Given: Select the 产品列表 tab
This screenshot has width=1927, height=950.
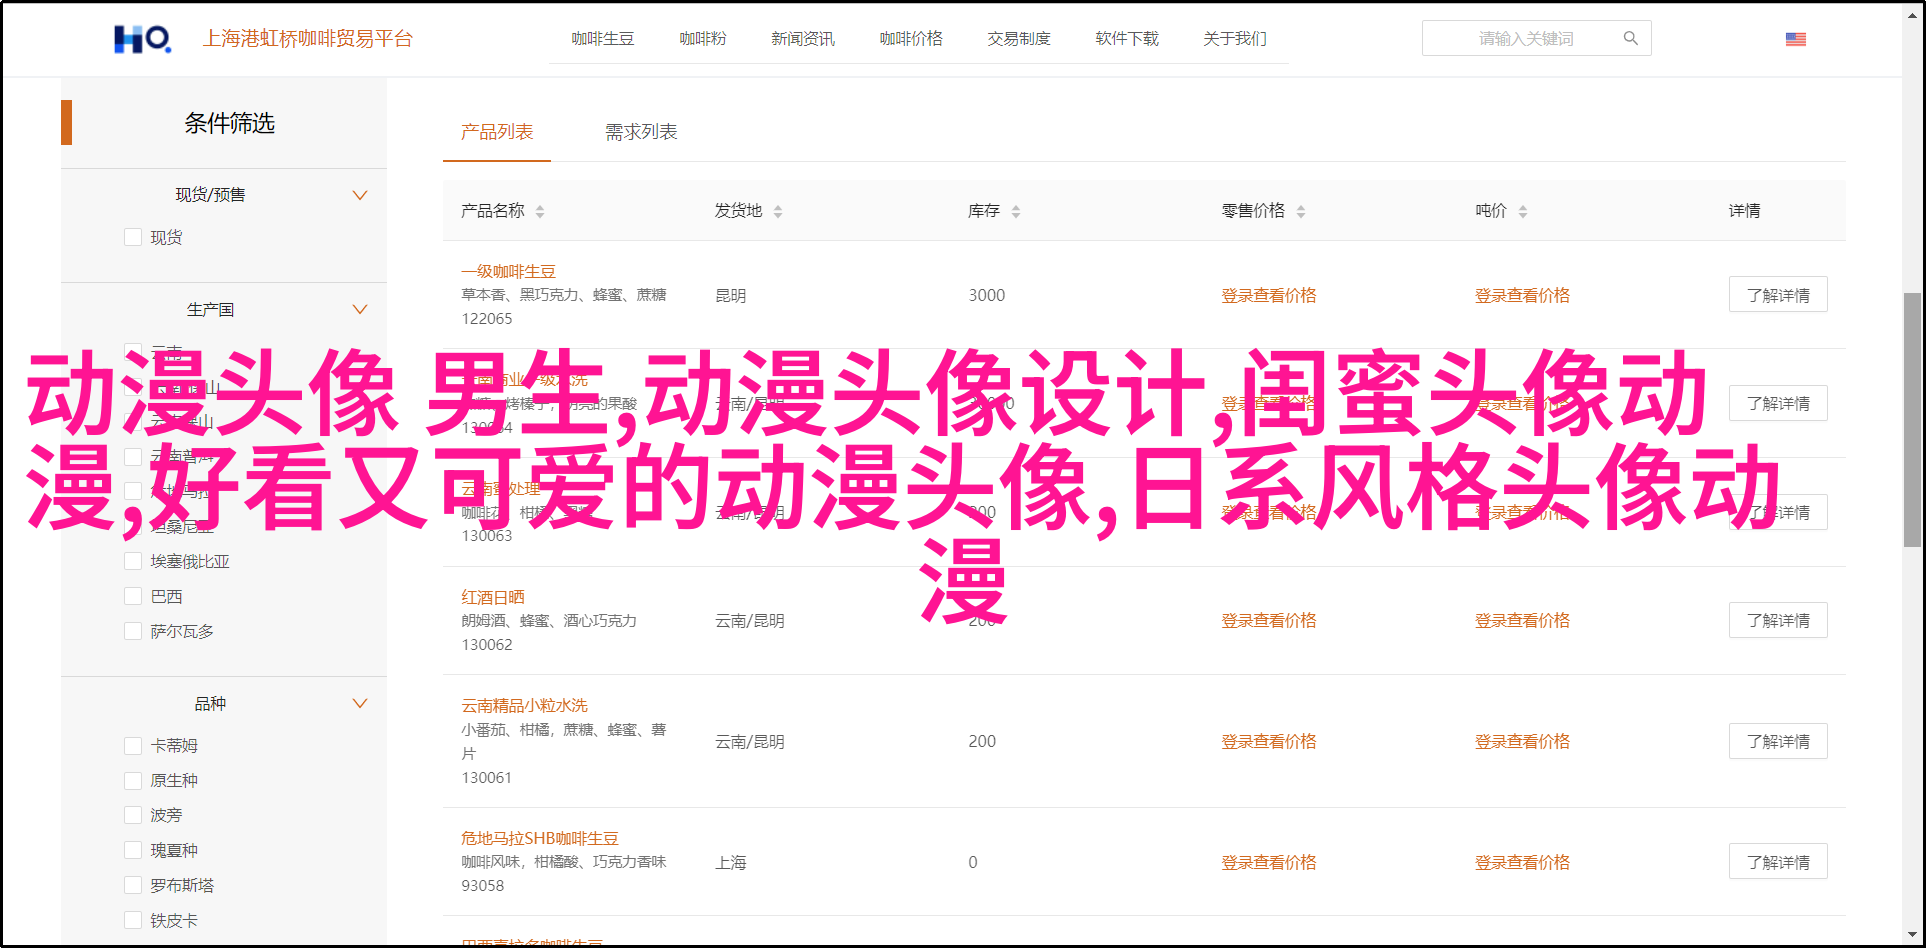Looking at the screenshot, I should [x=497, y=132].
